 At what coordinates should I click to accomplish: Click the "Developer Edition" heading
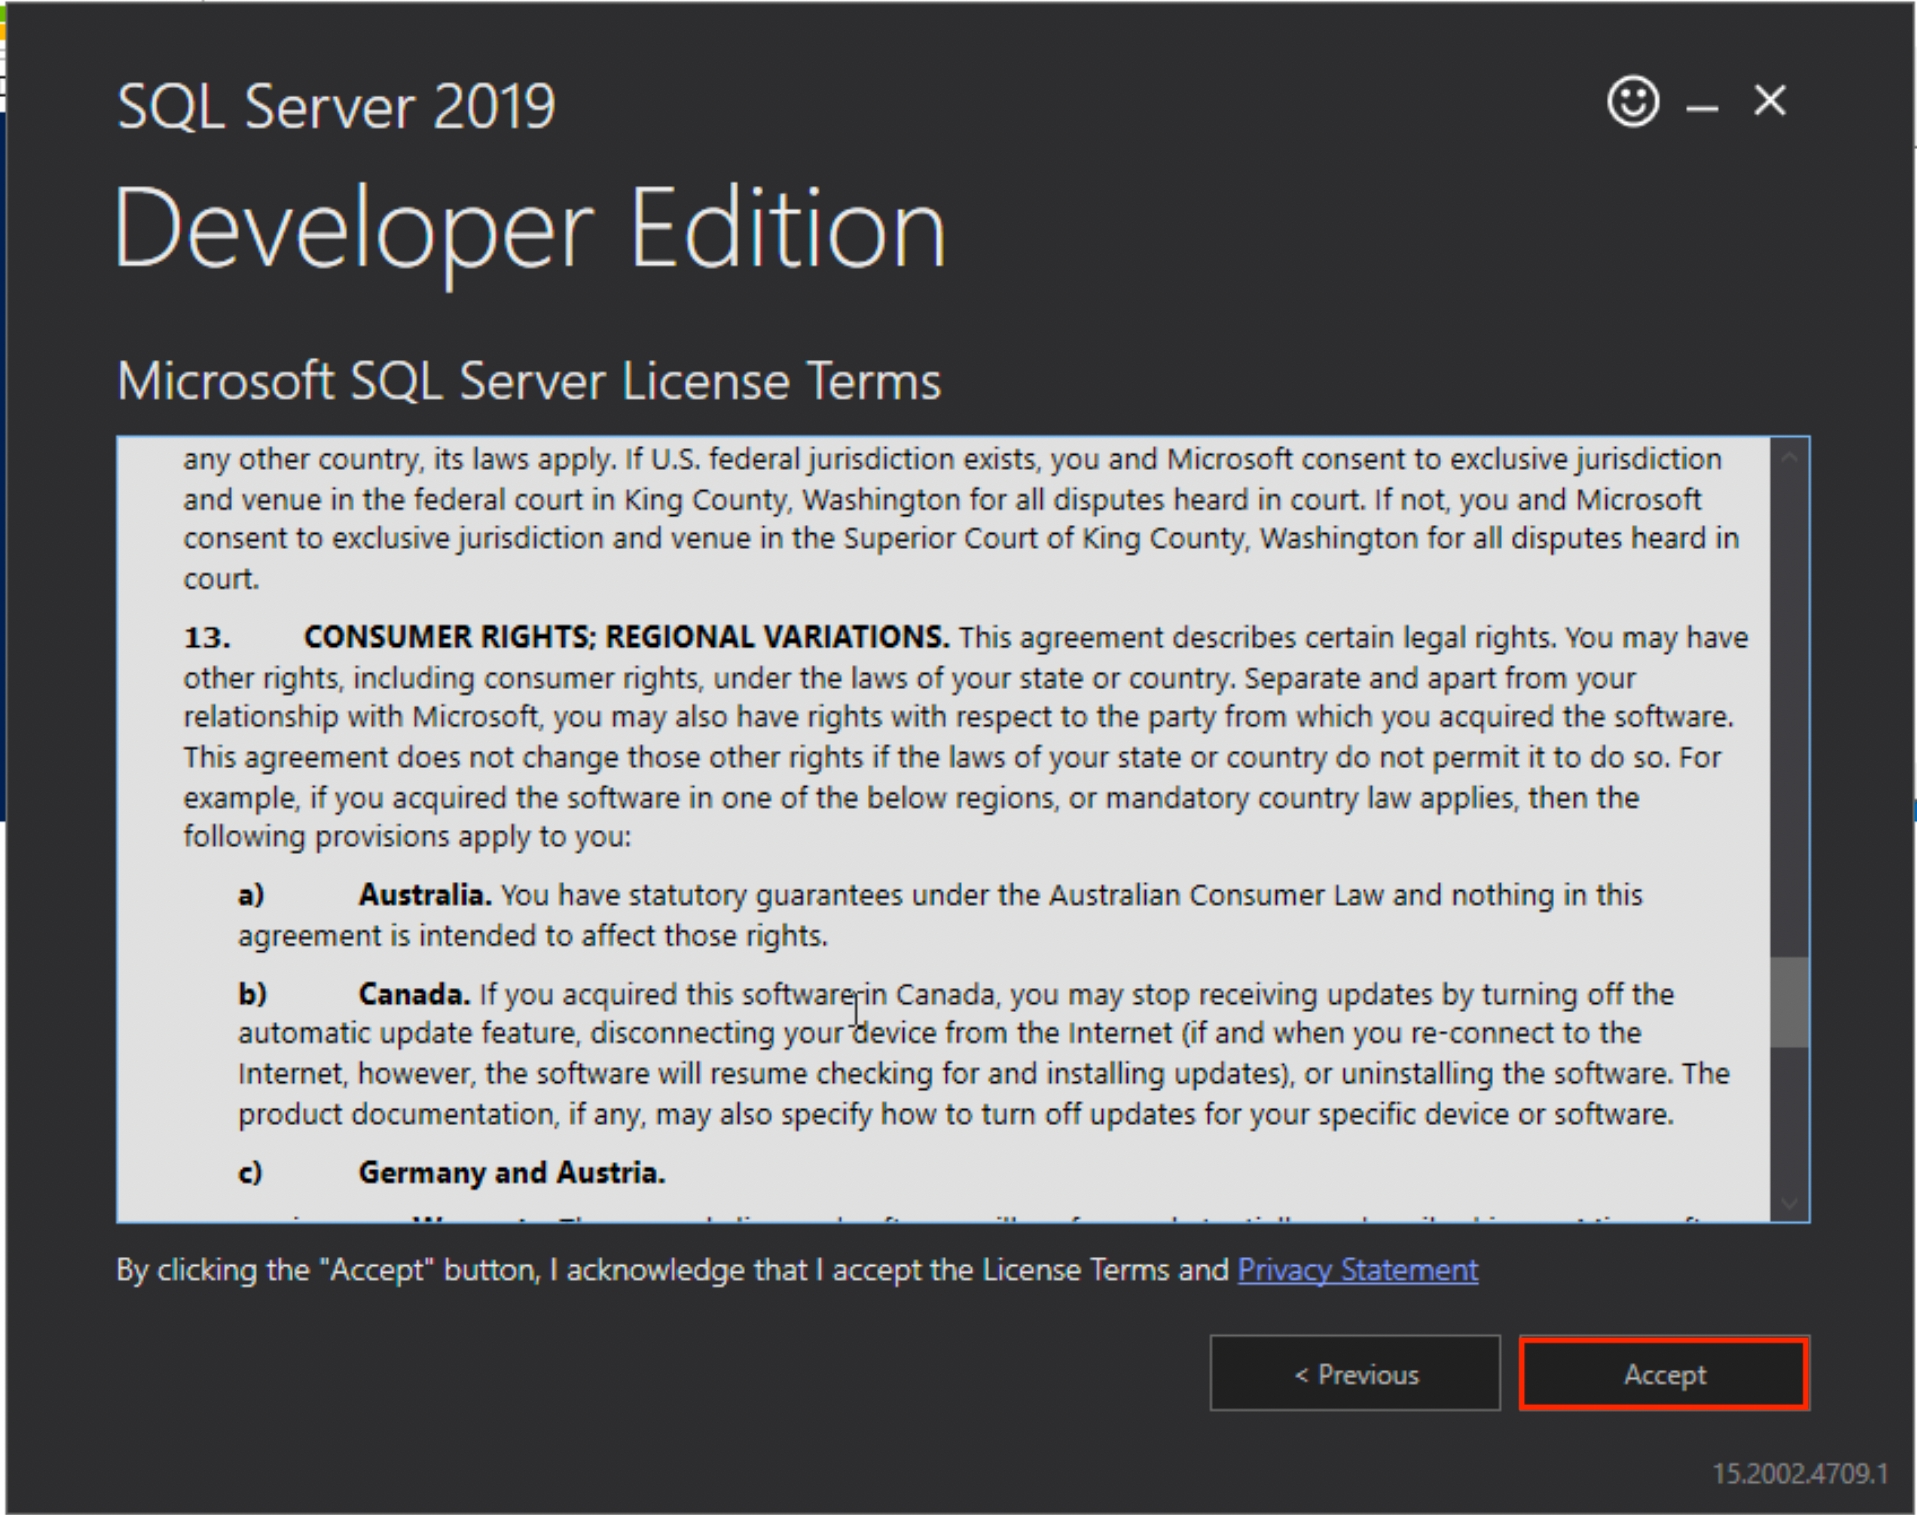pos(530,229)
